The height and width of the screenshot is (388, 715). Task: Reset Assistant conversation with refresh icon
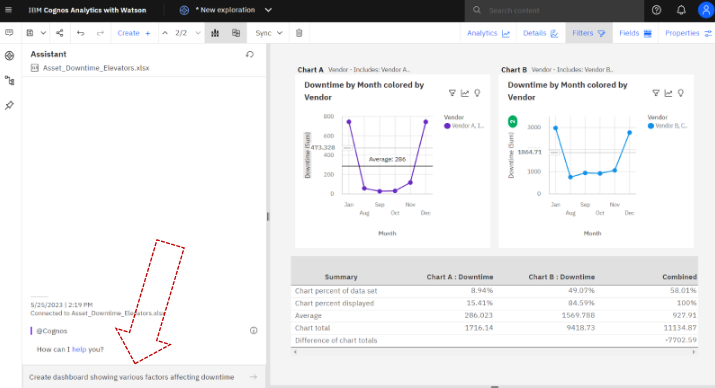click(249, 54)
